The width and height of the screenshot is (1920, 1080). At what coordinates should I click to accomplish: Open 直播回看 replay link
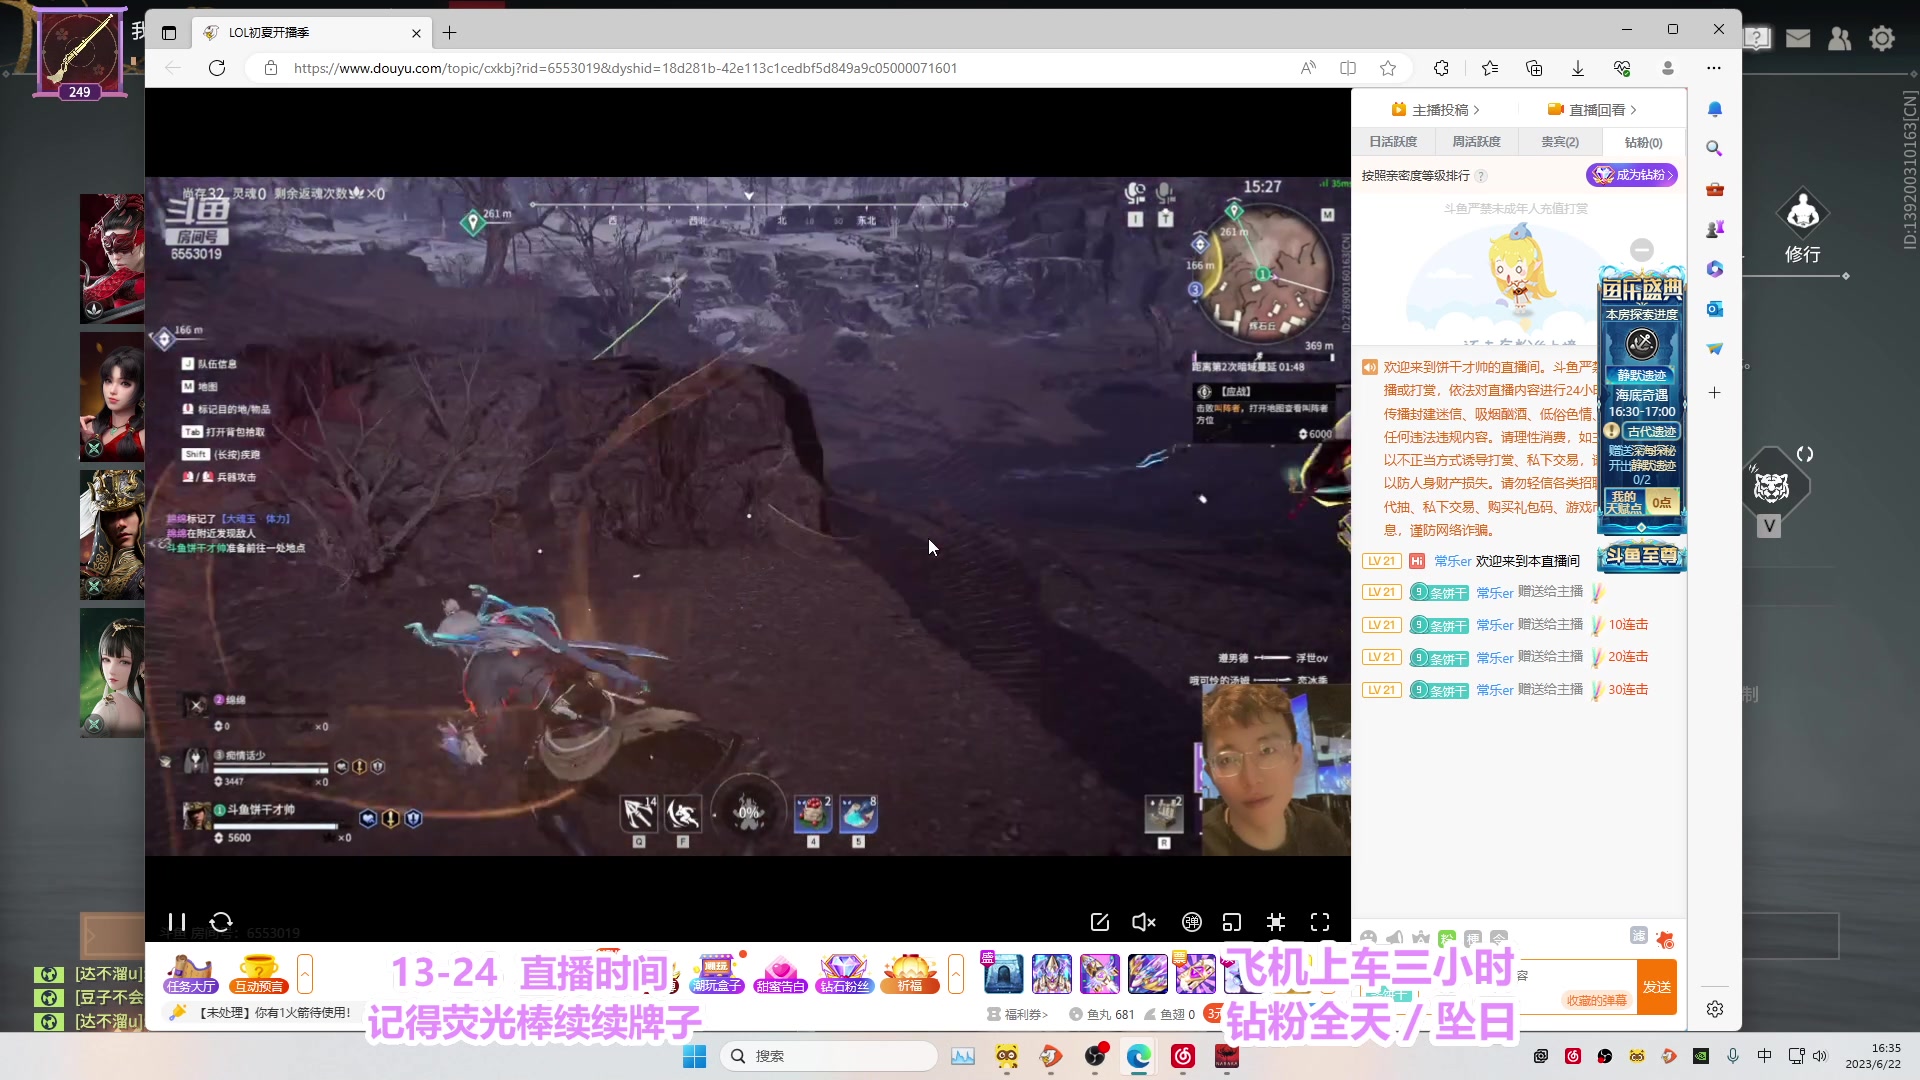(1592, 110)
